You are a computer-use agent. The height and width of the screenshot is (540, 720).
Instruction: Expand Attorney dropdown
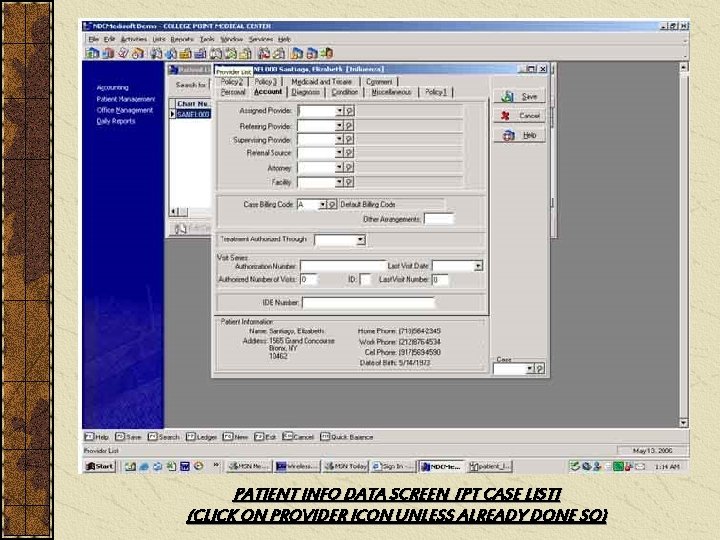point(340,168)
